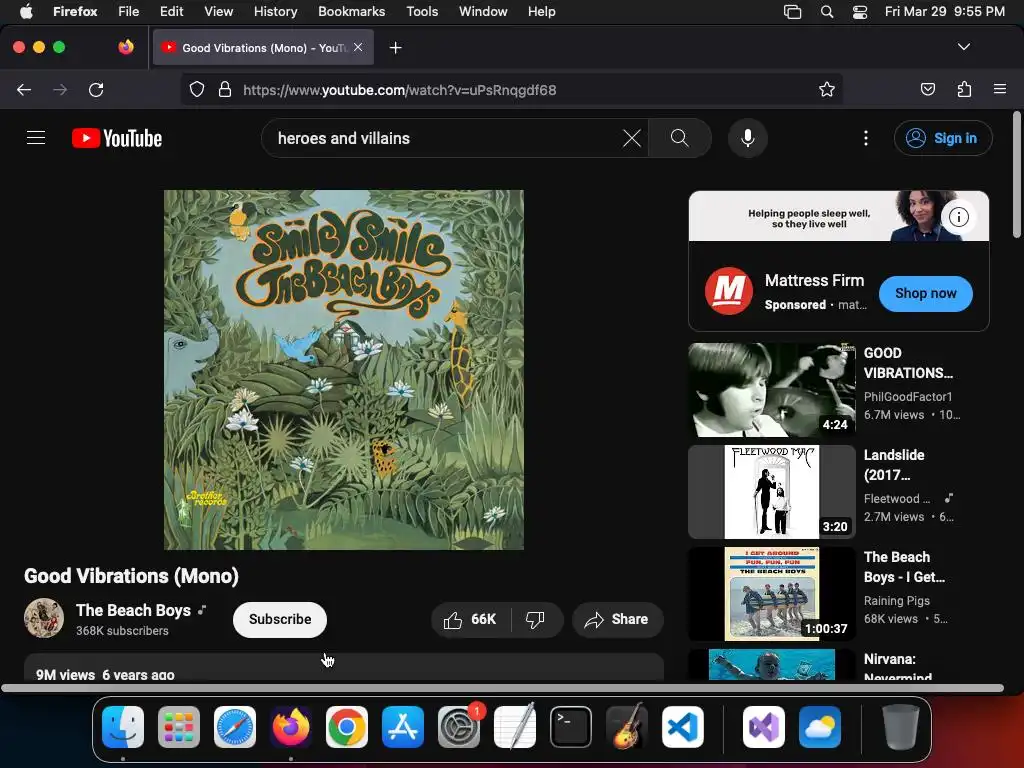This screenshot has height=768, width=1024.
Task: Click the horizontal scrollbar at page bottom
Action: (502, 688)
